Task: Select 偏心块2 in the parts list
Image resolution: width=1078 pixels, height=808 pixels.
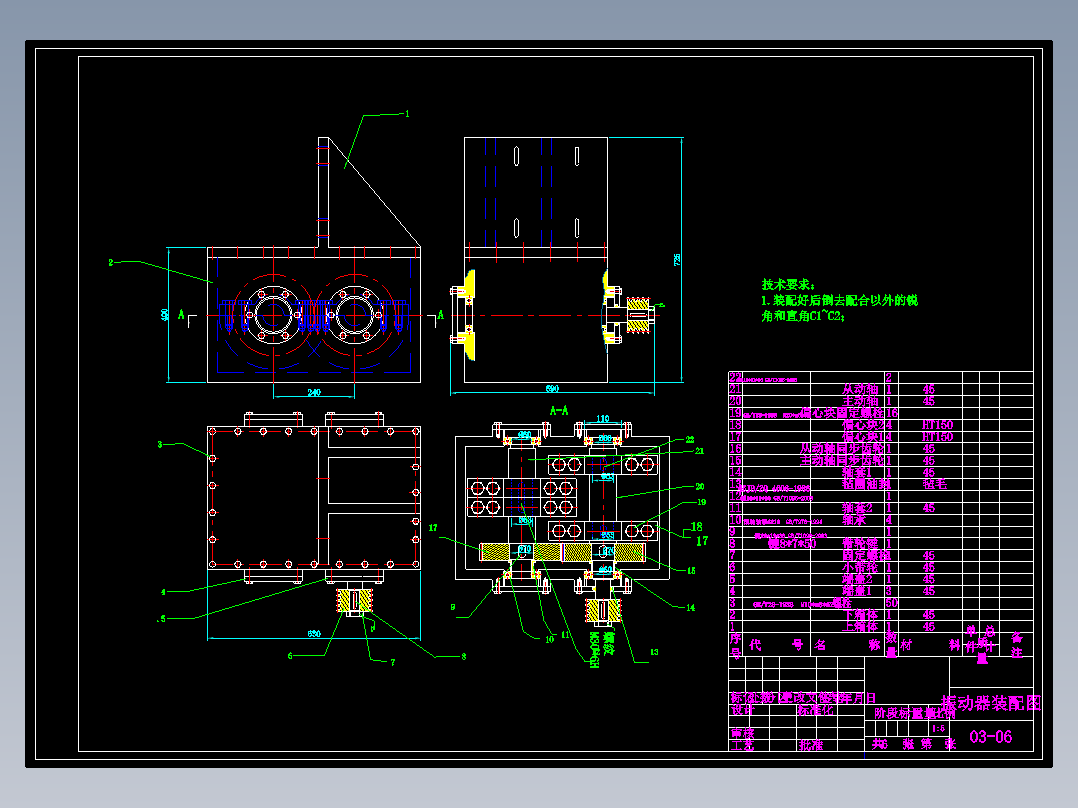Action: tap(864, 425)
